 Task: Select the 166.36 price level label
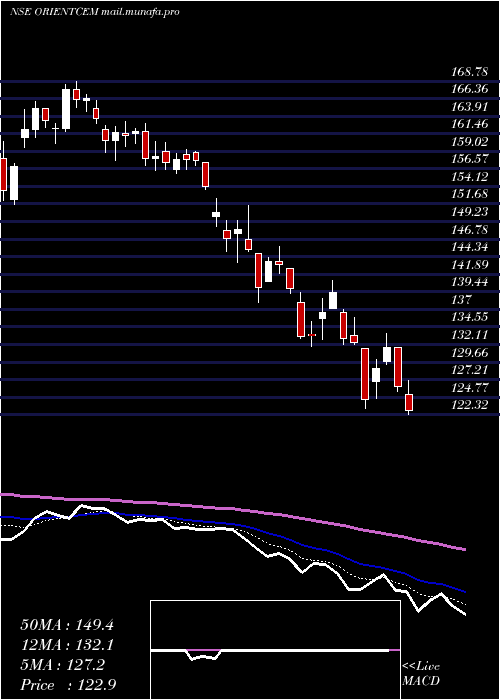click(469, 89)
